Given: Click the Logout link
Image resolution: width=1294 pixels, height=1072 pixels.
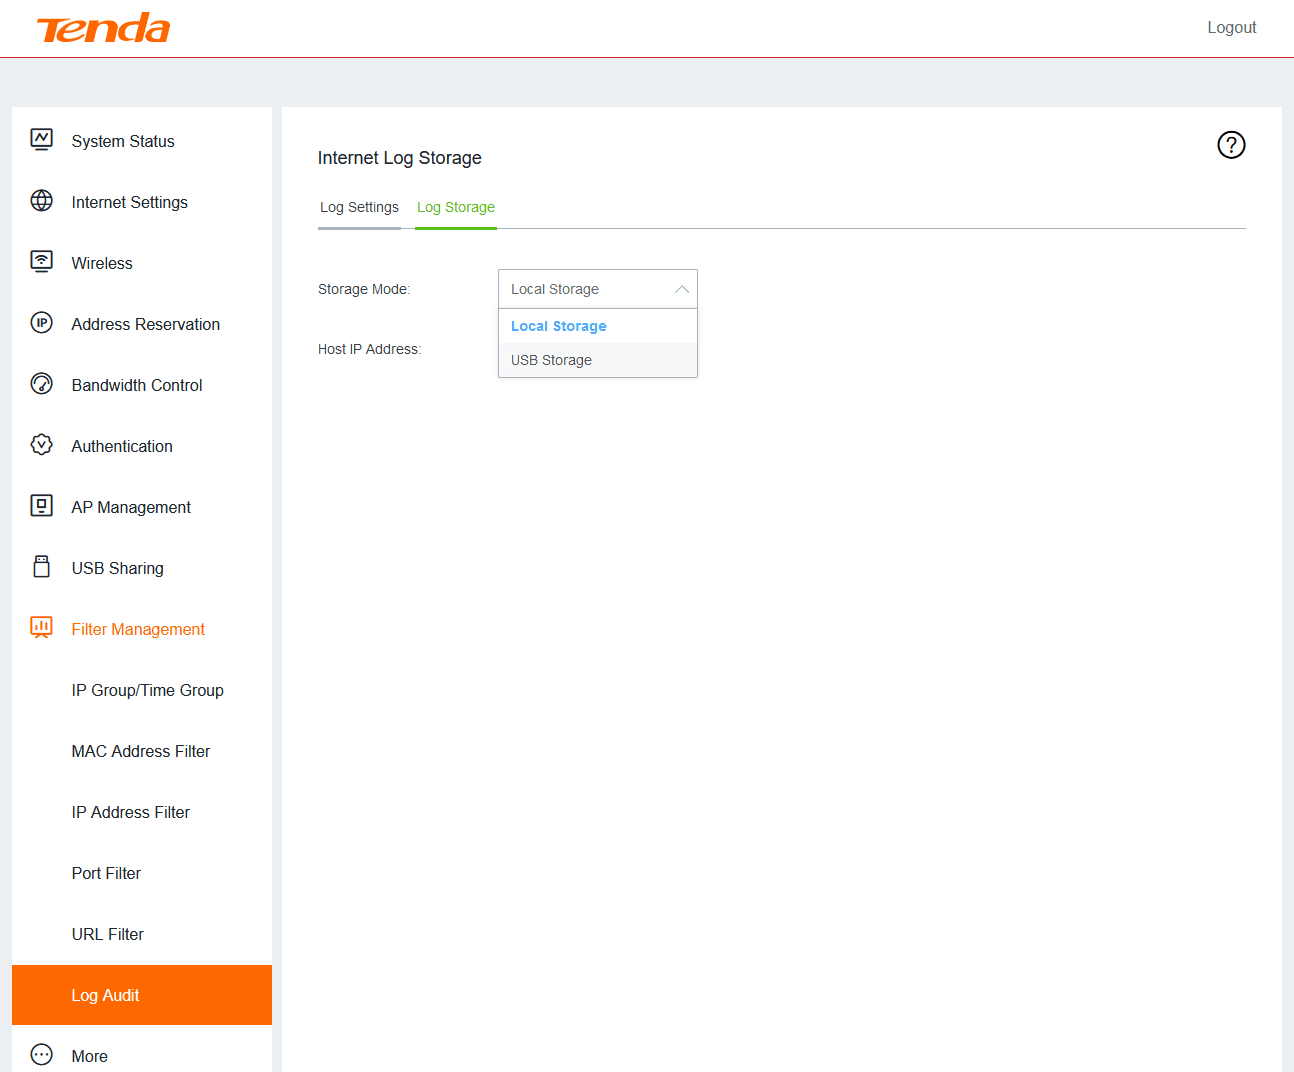Looking at the screenshot, I should [1231, 28].
